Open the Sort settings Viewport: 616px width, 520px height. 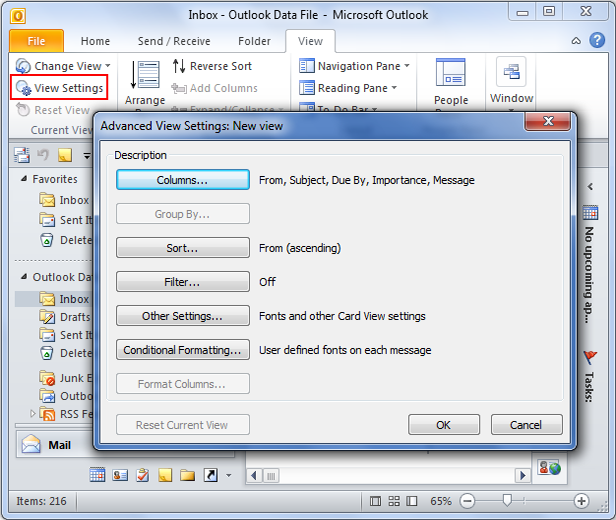(183, 248)
